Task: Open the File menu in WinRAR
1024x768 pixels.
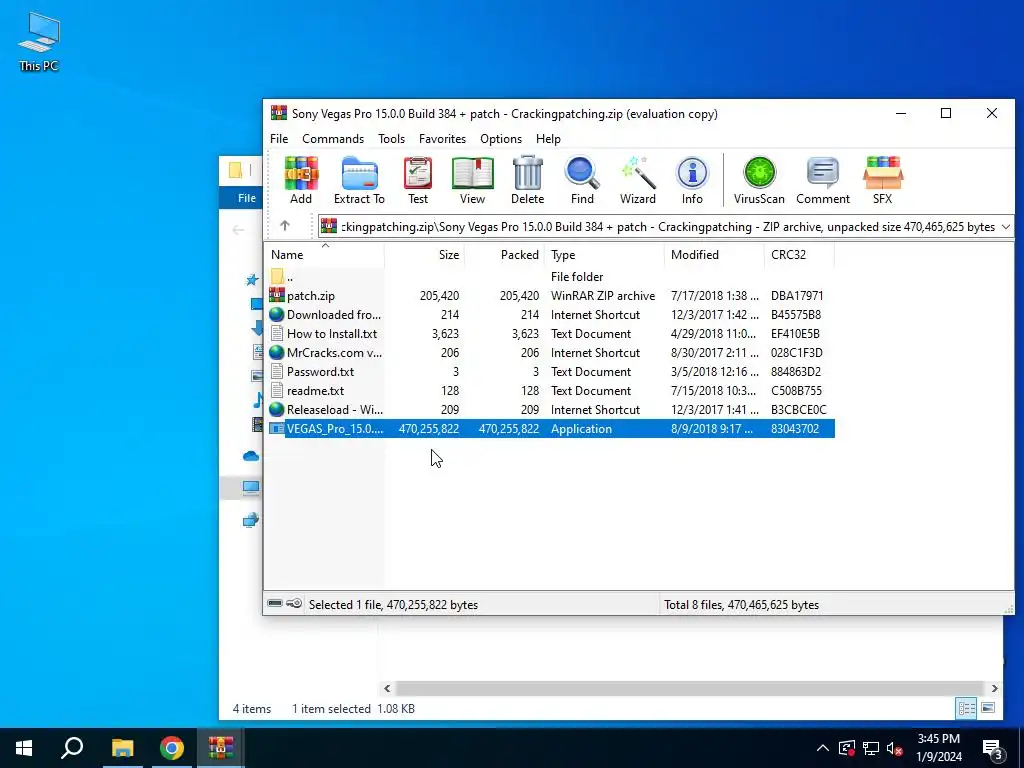Action: pos(279,138)
